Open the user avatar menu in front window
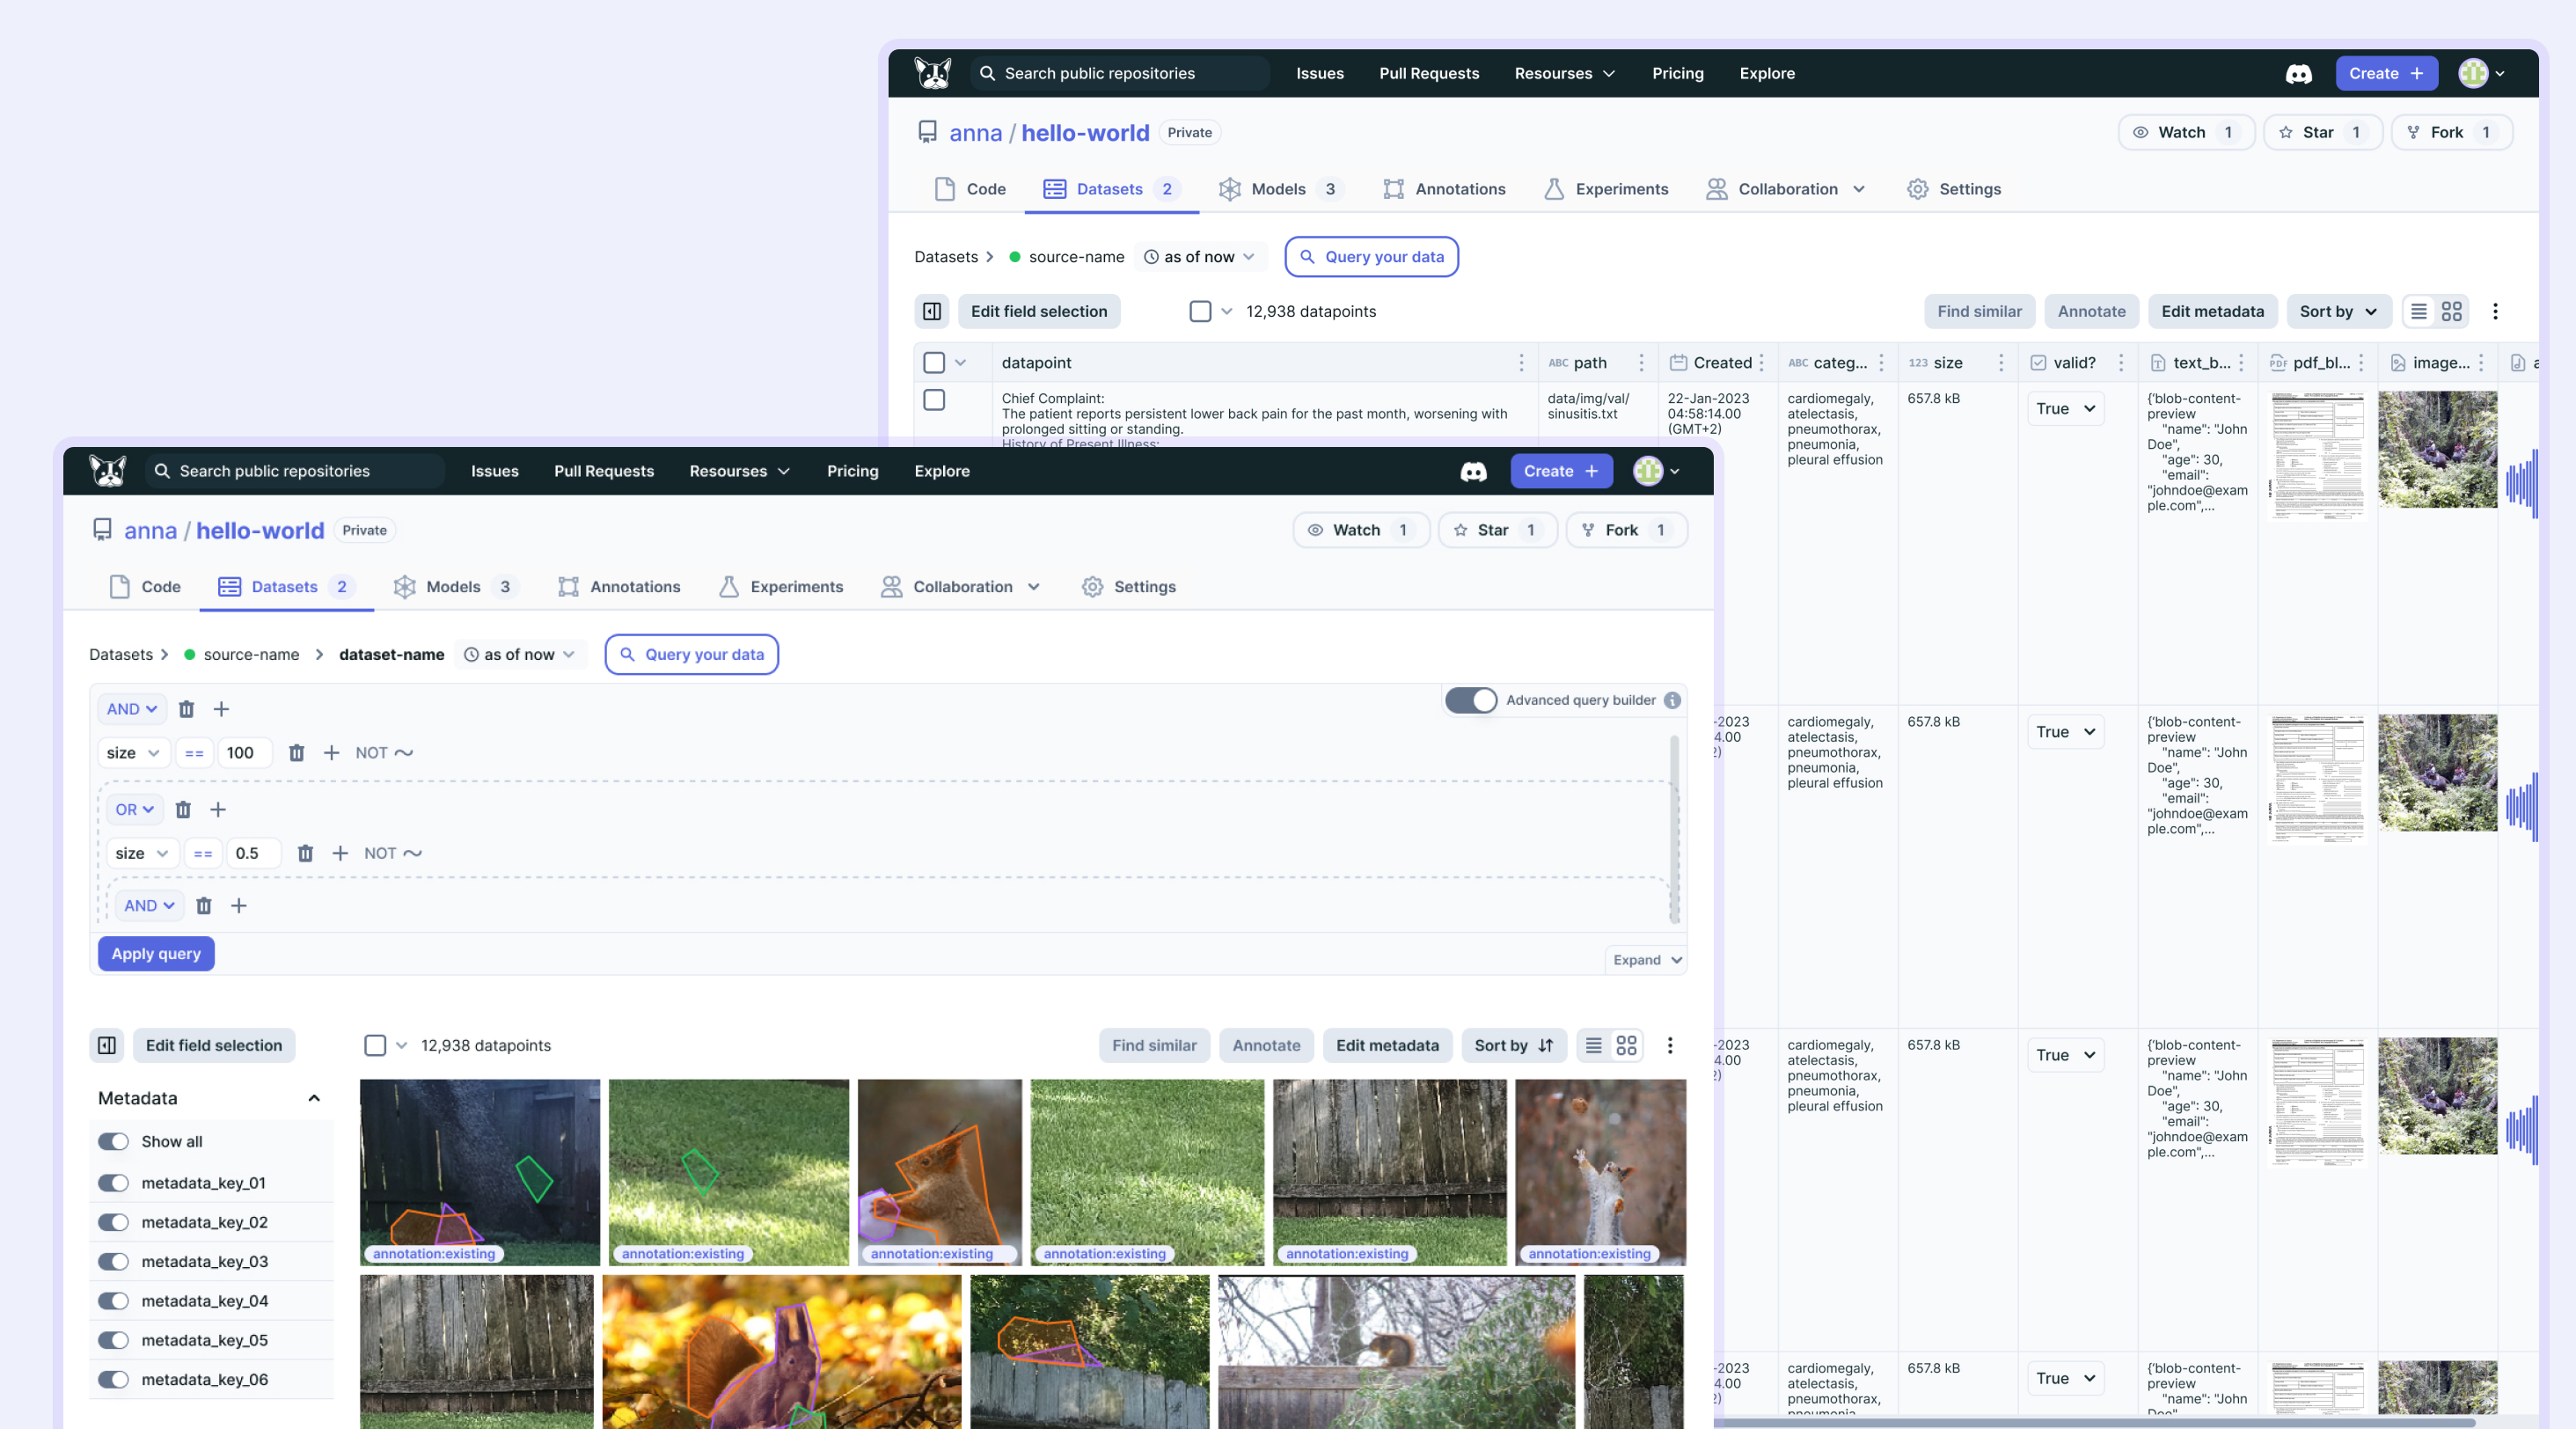Image resolution: width=2576 pixels, height=1429 pixels. tap(1656, 471)
